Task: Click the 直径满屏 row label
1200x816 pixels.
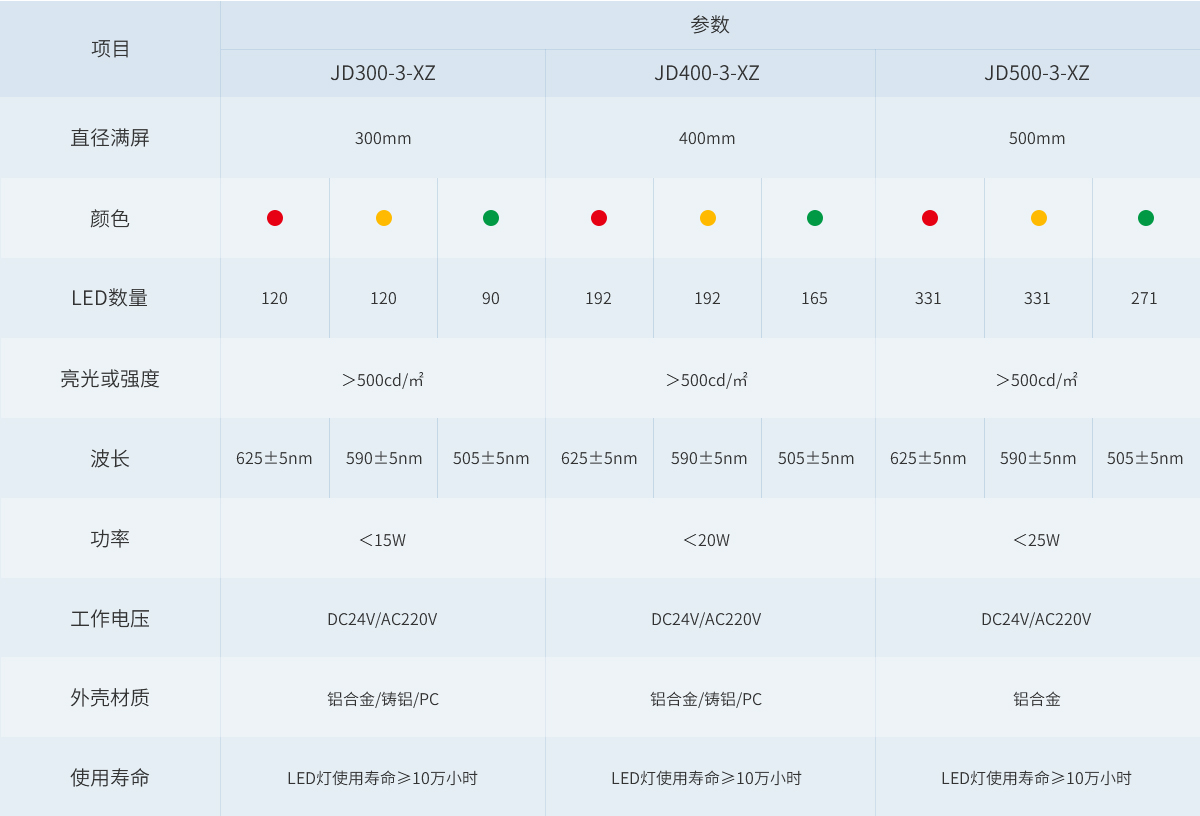Action: (x=110, y=138)
